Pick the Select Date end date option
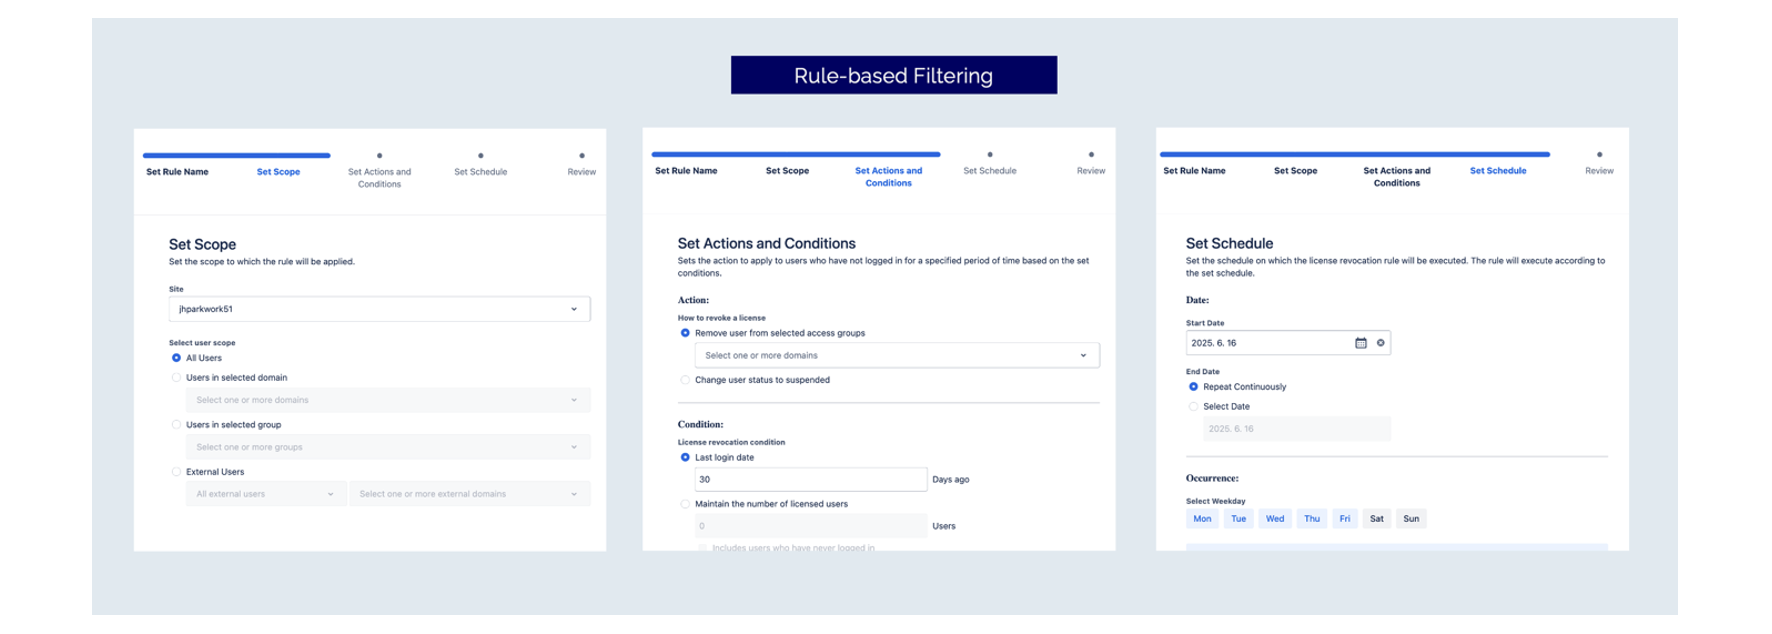The width and height of the screenshot is (1772, 634). click(1193, 407)
